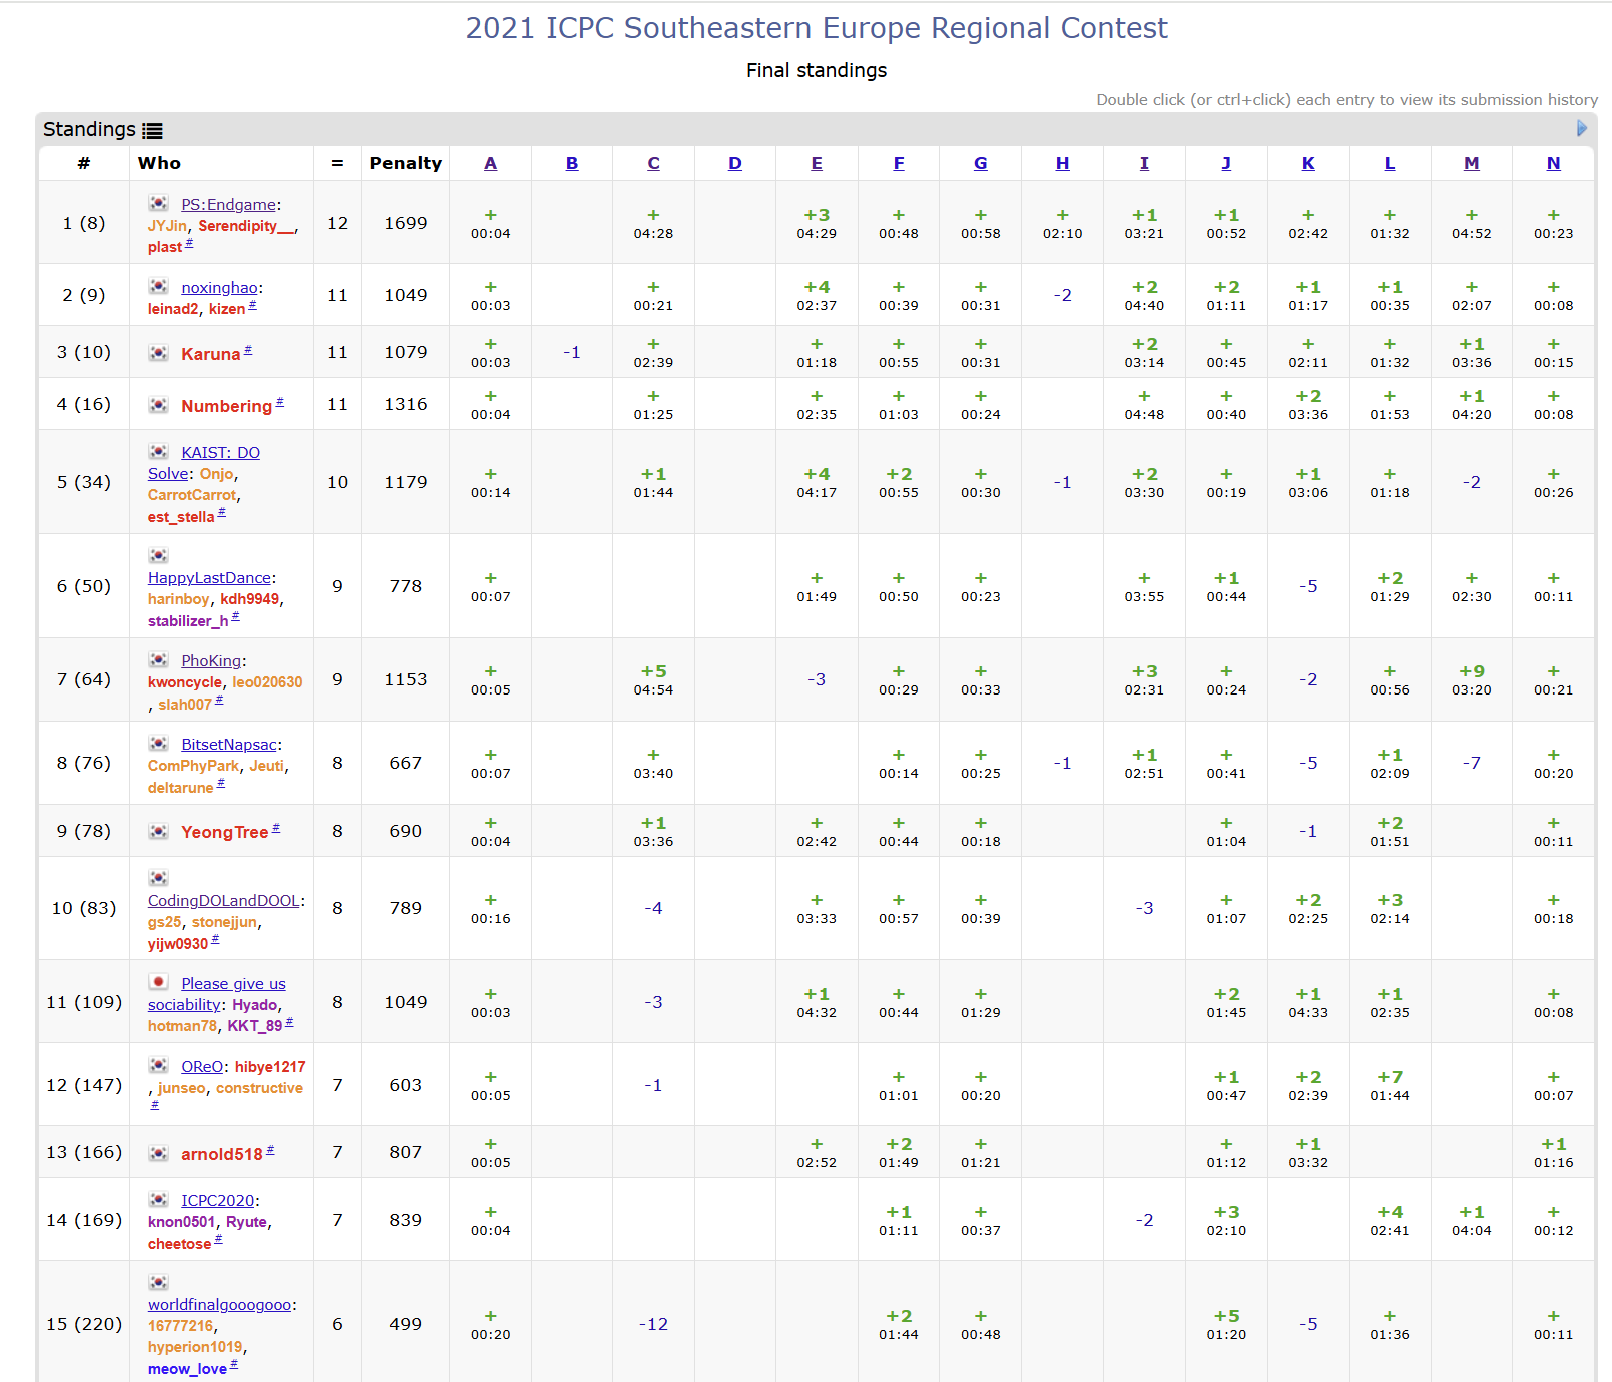
Task: Click the flag icon beside BitsetNapsac
Action: point(159,744)
